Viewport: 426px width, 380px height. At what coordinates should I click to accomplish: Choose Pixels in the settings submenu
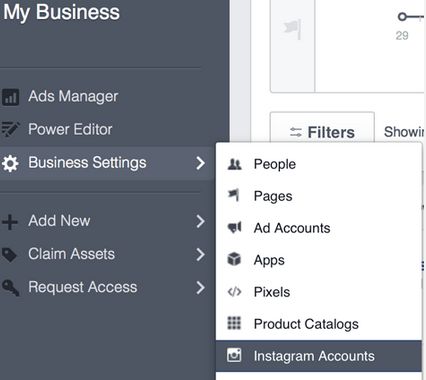[319, 292]
